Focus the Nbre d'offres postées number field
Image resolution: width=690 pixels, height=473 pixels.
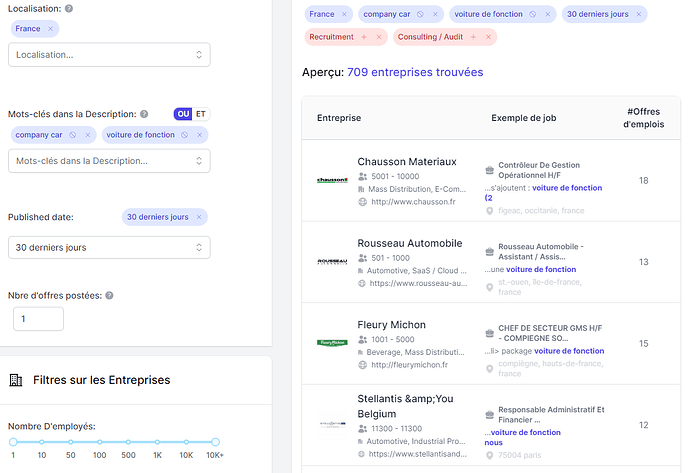pyautogui.click(x=38, y=319)
